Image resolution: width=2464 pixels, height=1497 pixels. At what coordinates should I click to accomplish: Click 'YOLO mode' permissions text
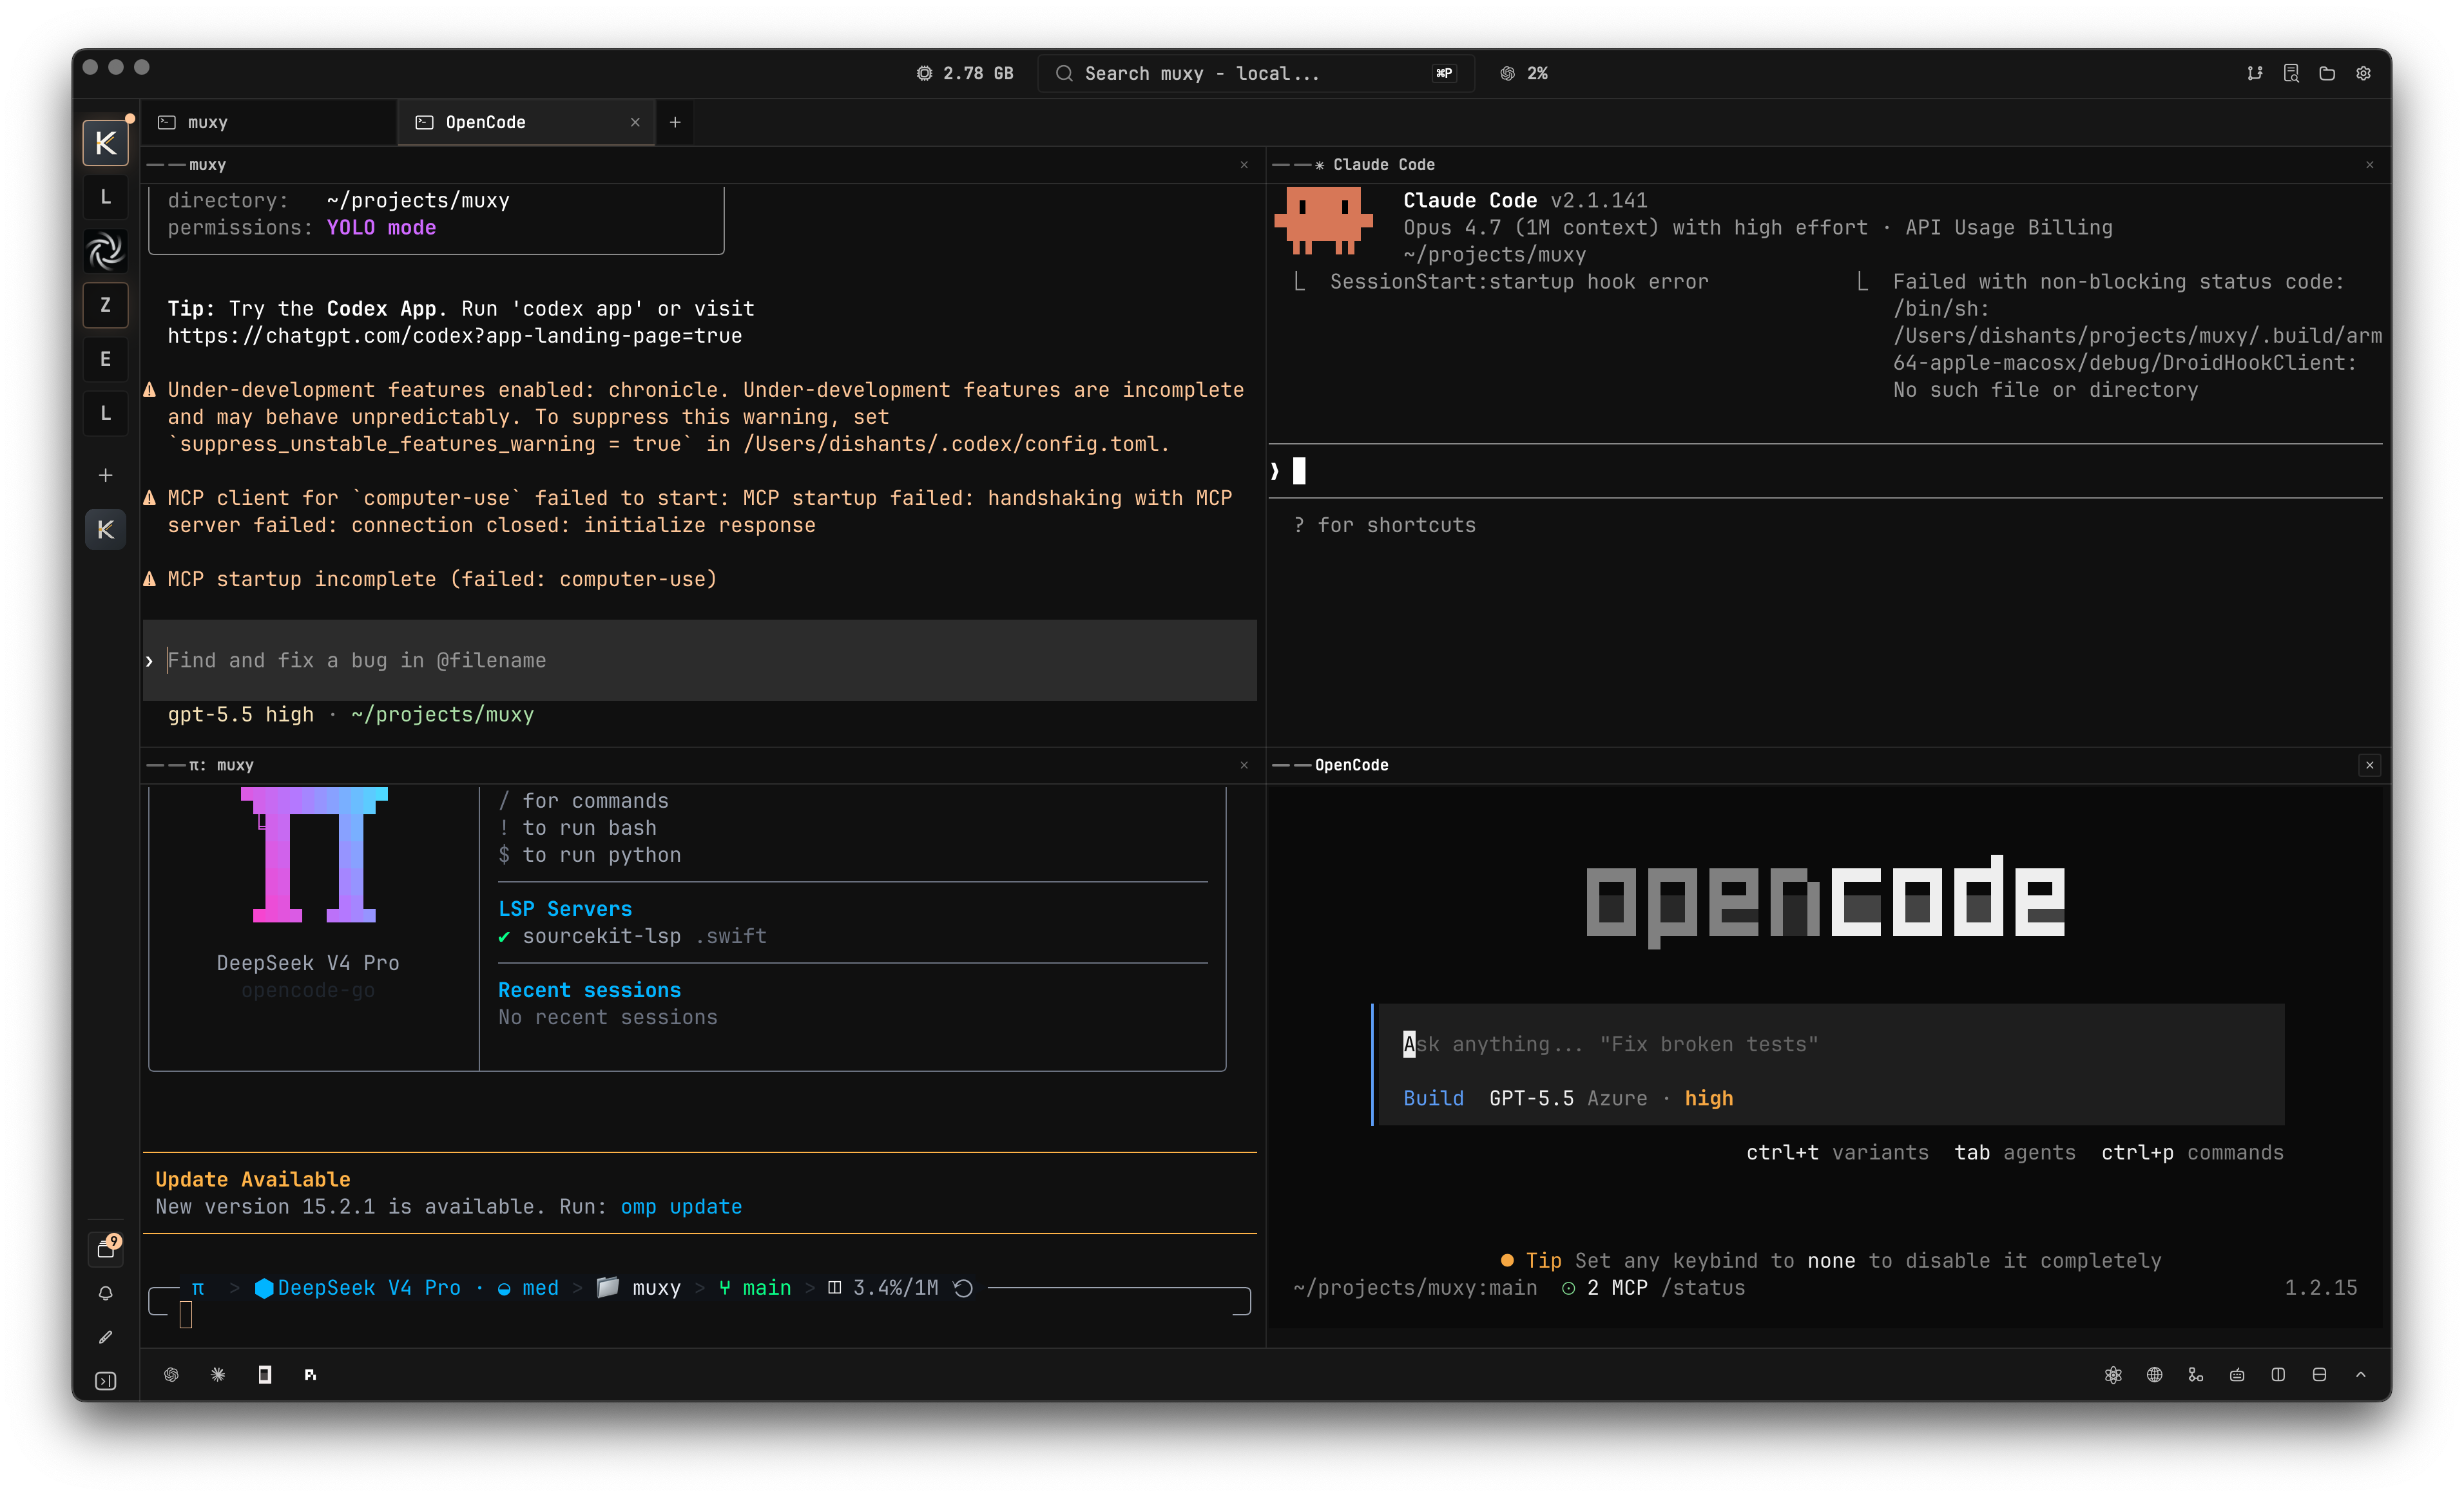[381, 228]
